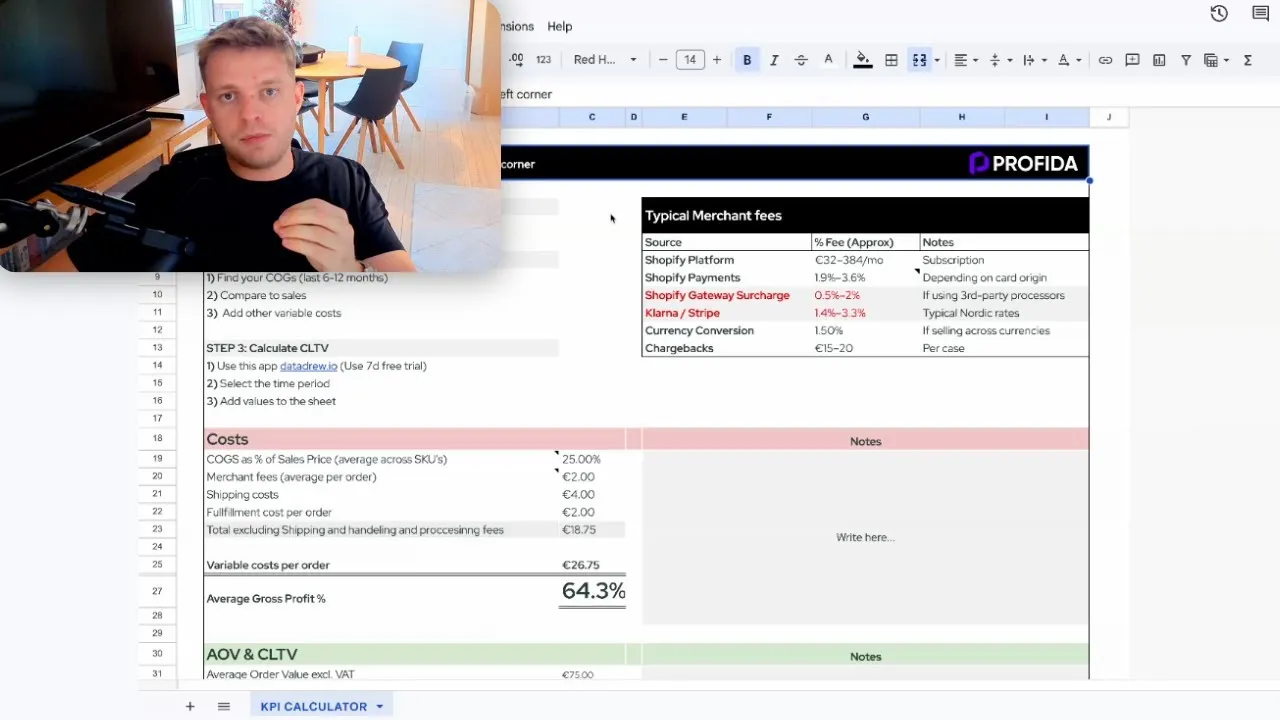Toggle bold formatting
Viewport: 1280px width, 720px height.
click(x=747, y=60)
